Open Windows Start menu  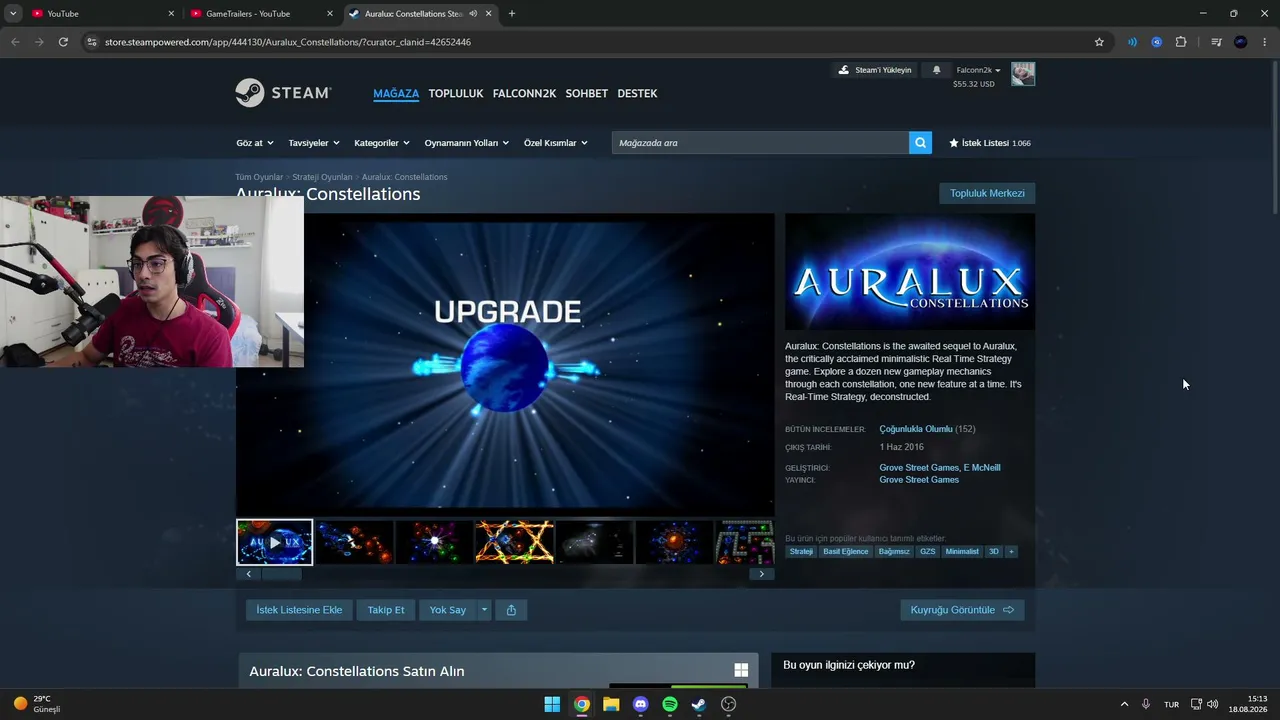552,704
